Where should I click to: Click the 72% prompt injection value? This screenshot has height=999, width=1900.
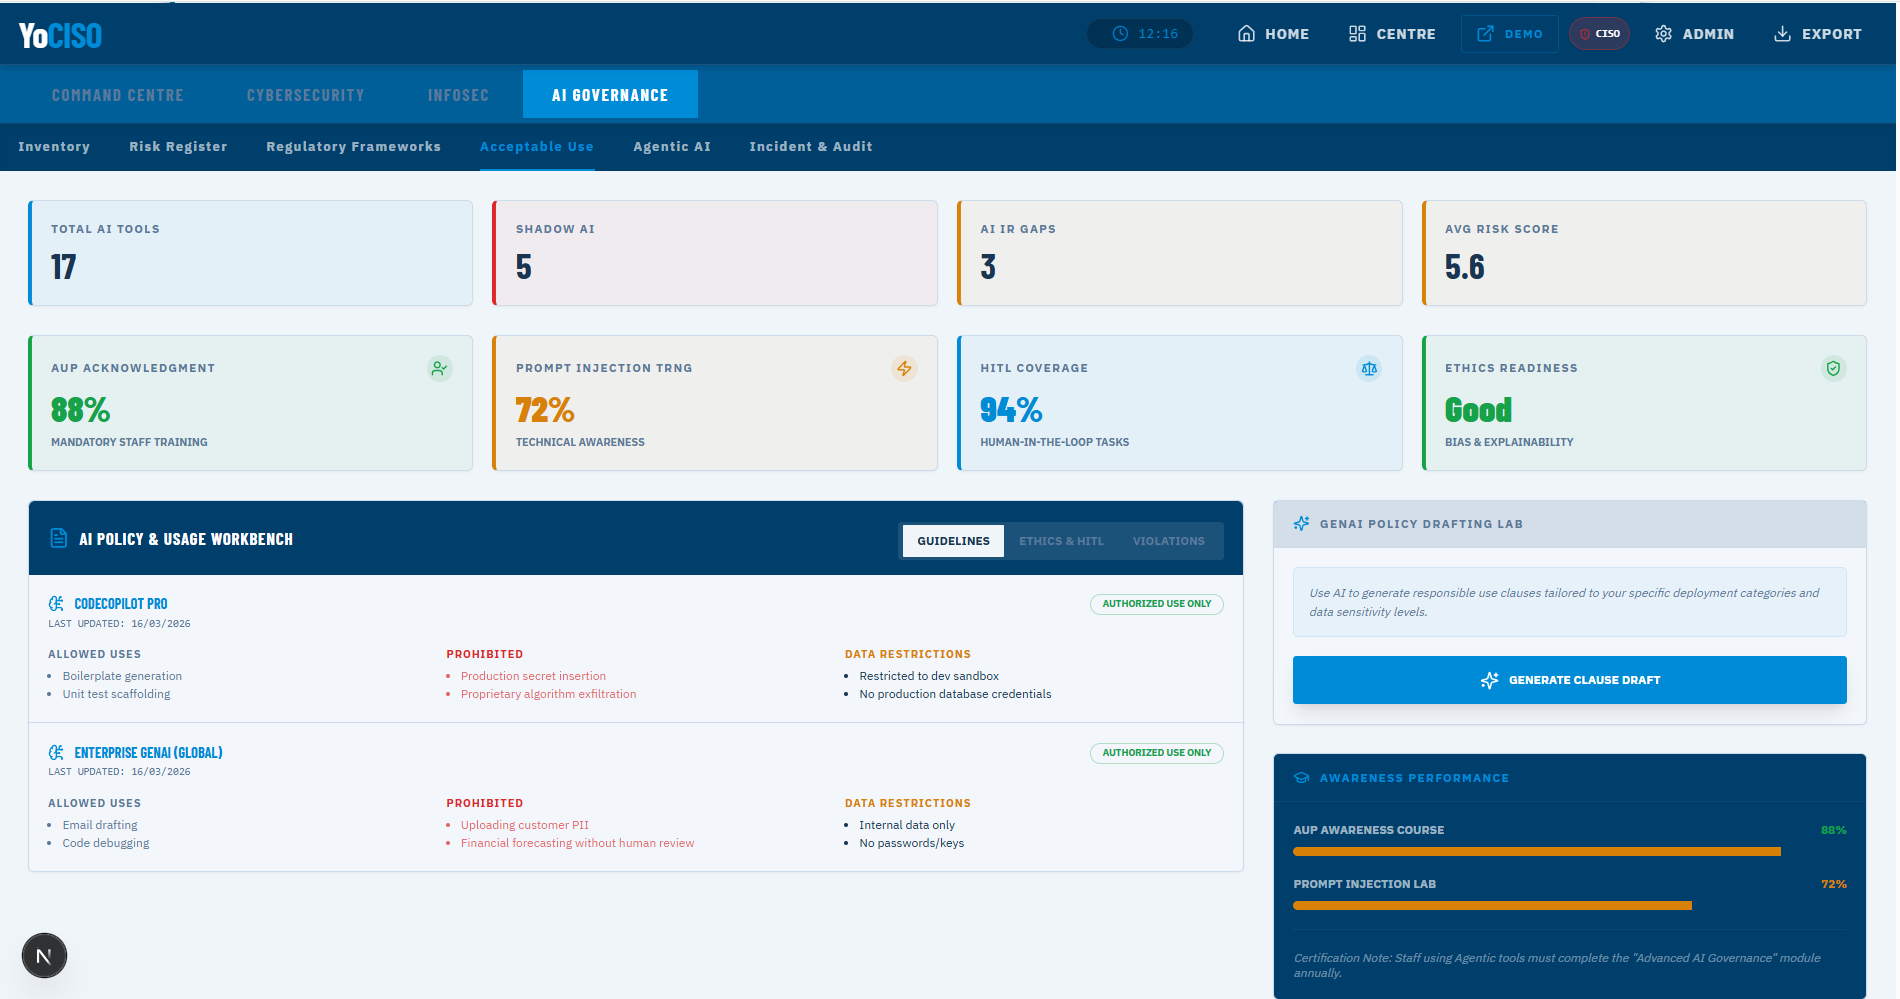(x=545, y=410)
